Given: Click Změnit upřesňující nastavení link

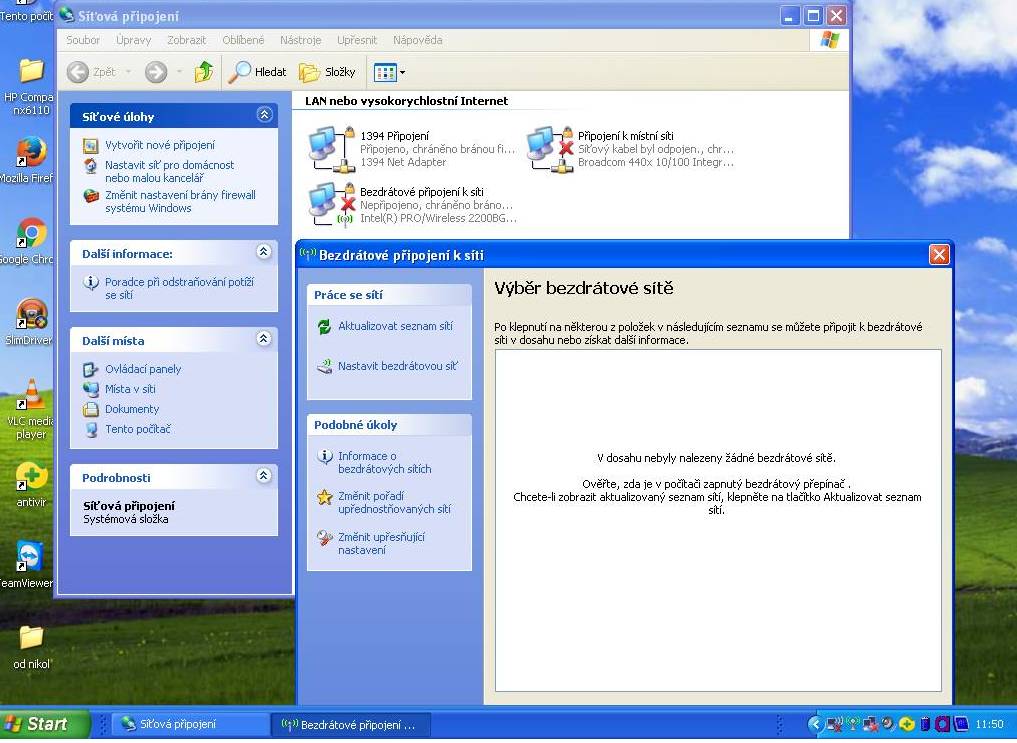Looking at the screenshot, I should 381,543.
